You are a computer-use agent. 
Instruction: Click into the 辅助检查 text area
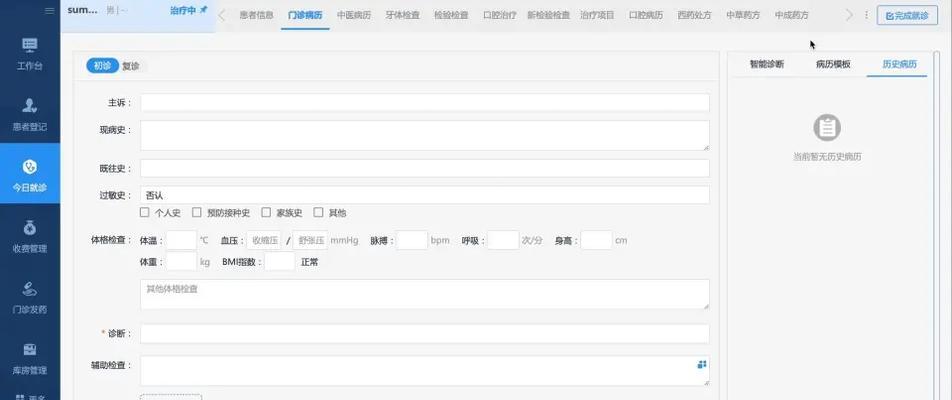pyautogui.click(x=424, y=371)
